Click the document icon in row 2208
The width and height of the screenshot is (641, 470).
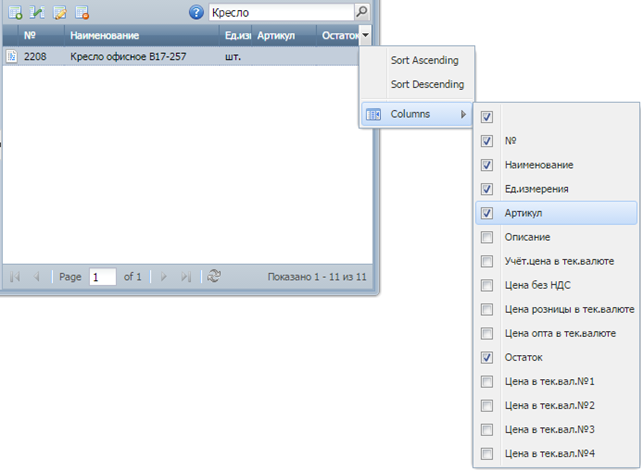pos(12,56)
